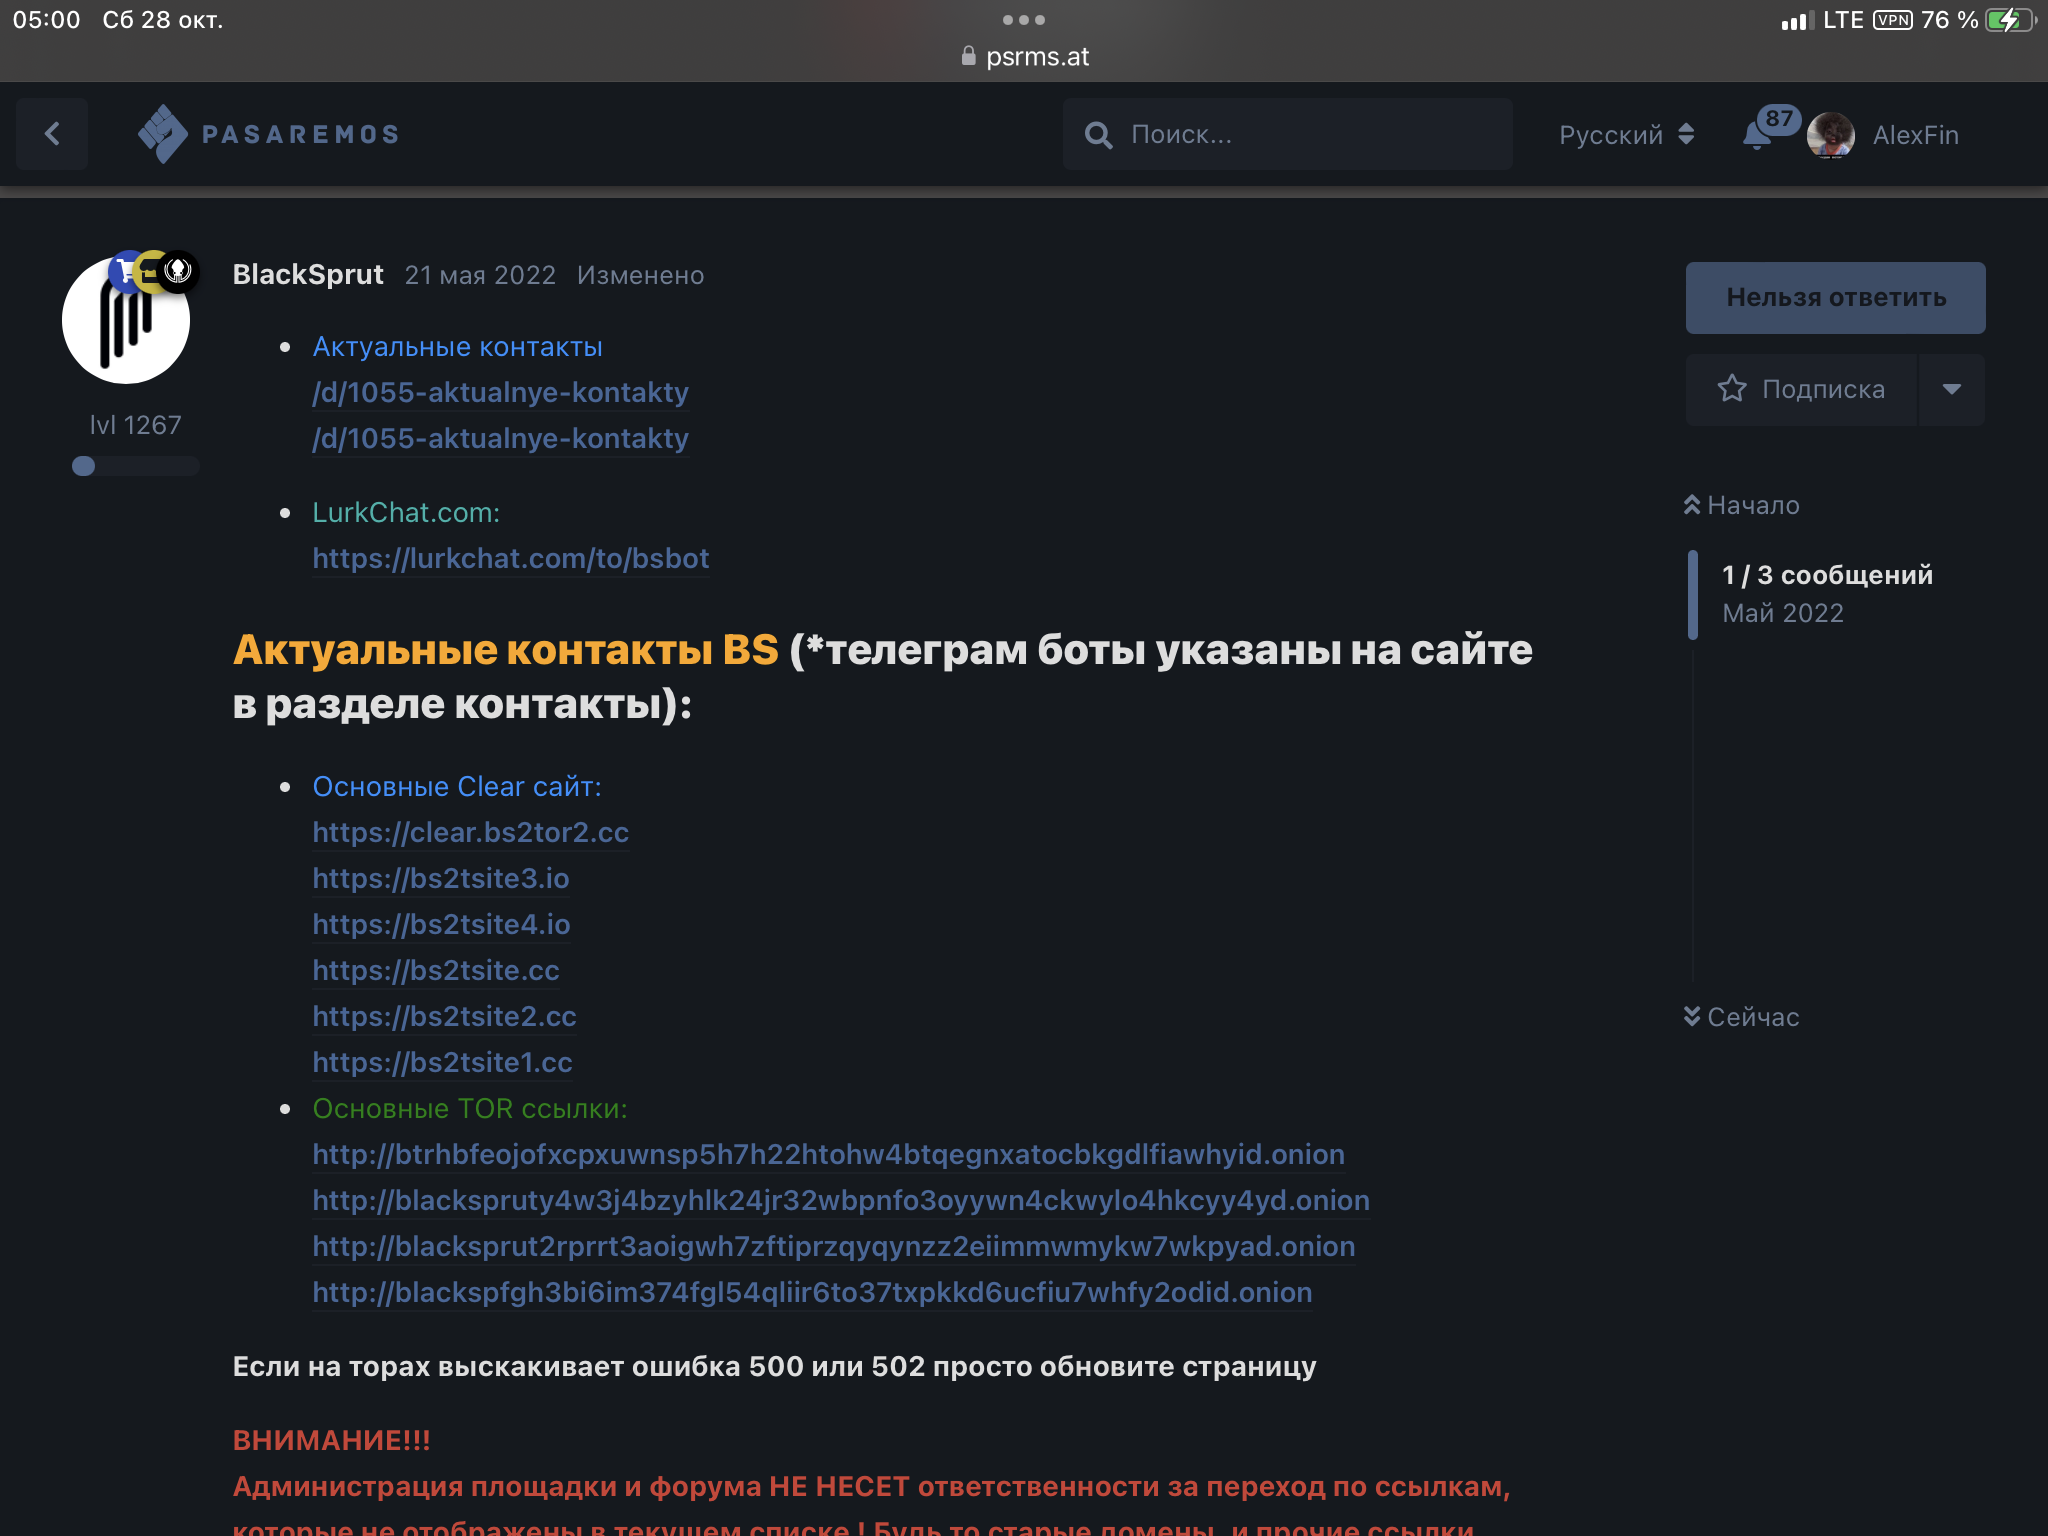Open the Актуальные контакты link
Screen dimensions: 2048x1536
click(457, 347)
